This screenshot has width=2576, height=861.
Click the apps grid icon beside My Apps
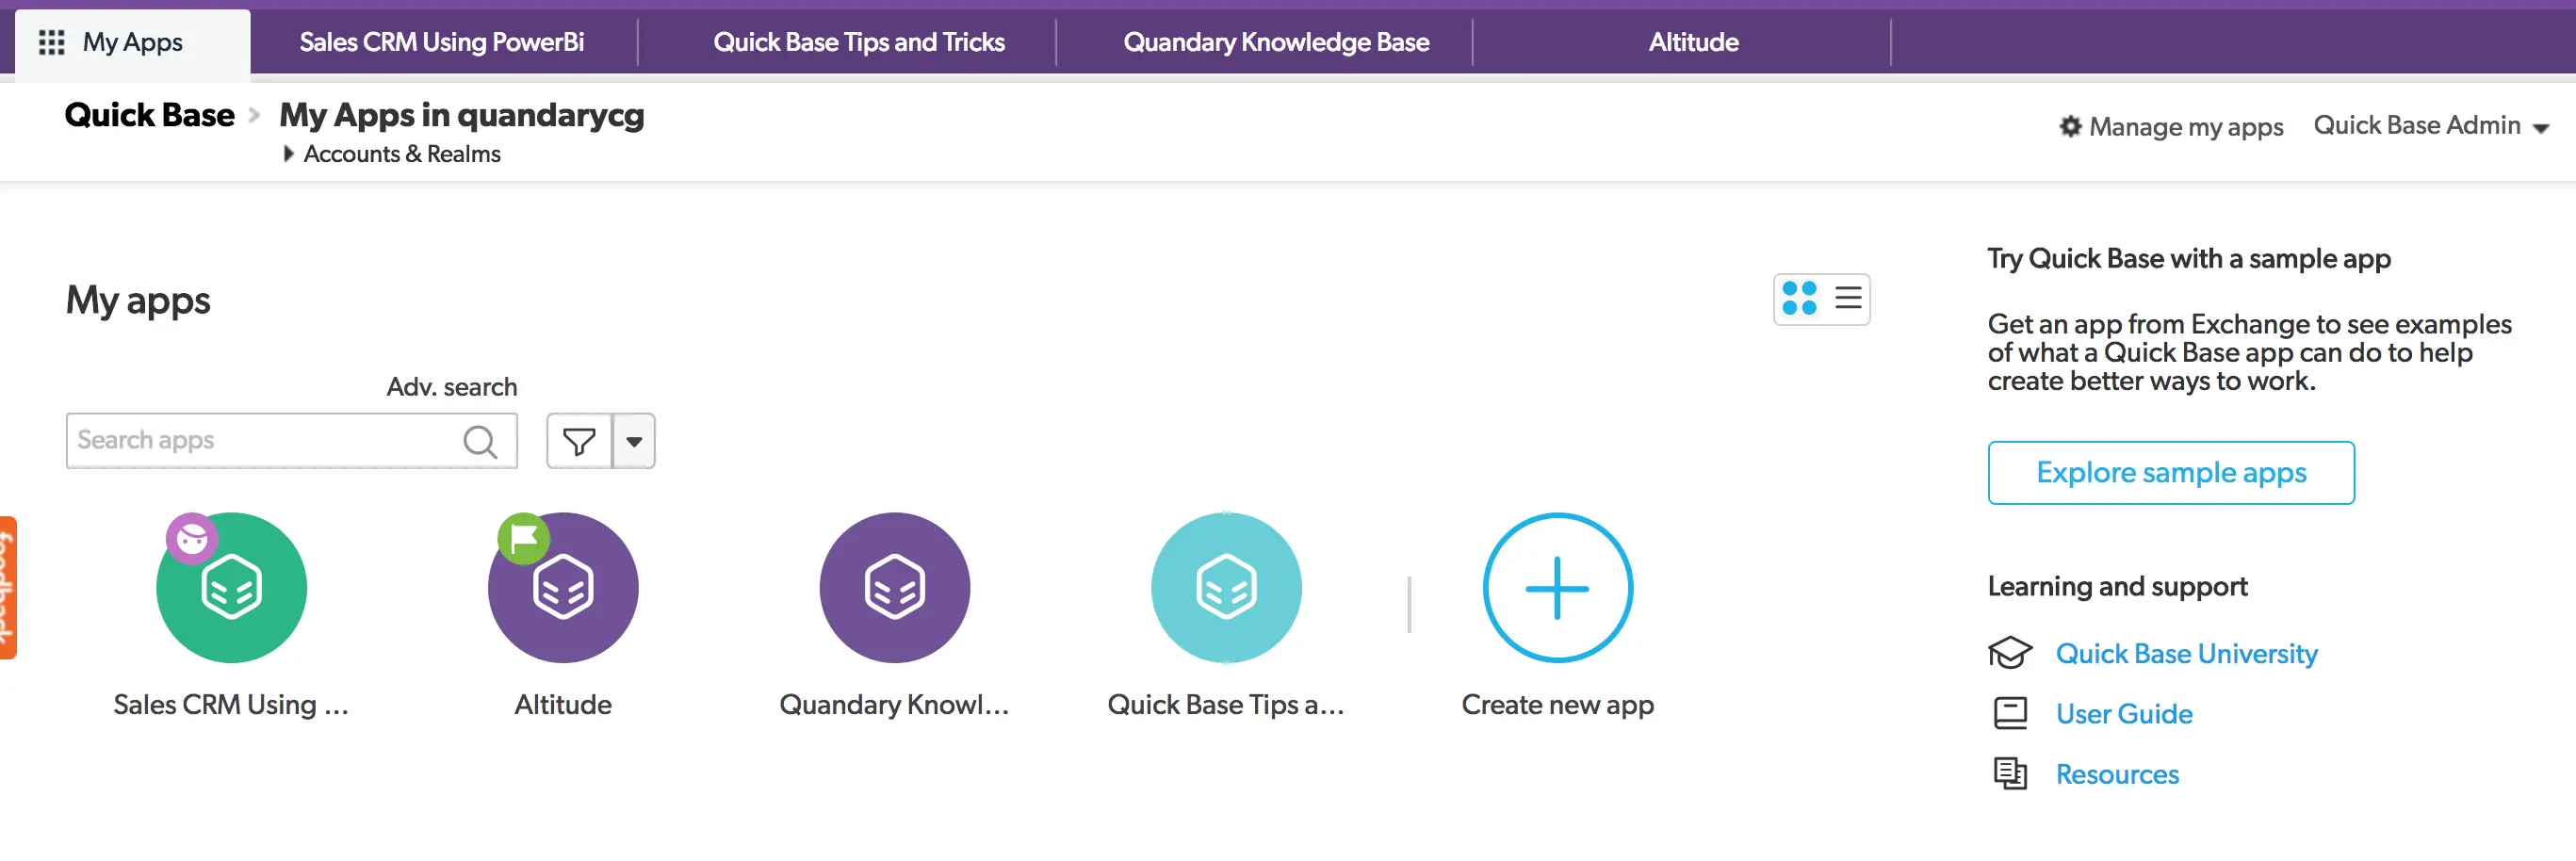click(x=50, y=41)
